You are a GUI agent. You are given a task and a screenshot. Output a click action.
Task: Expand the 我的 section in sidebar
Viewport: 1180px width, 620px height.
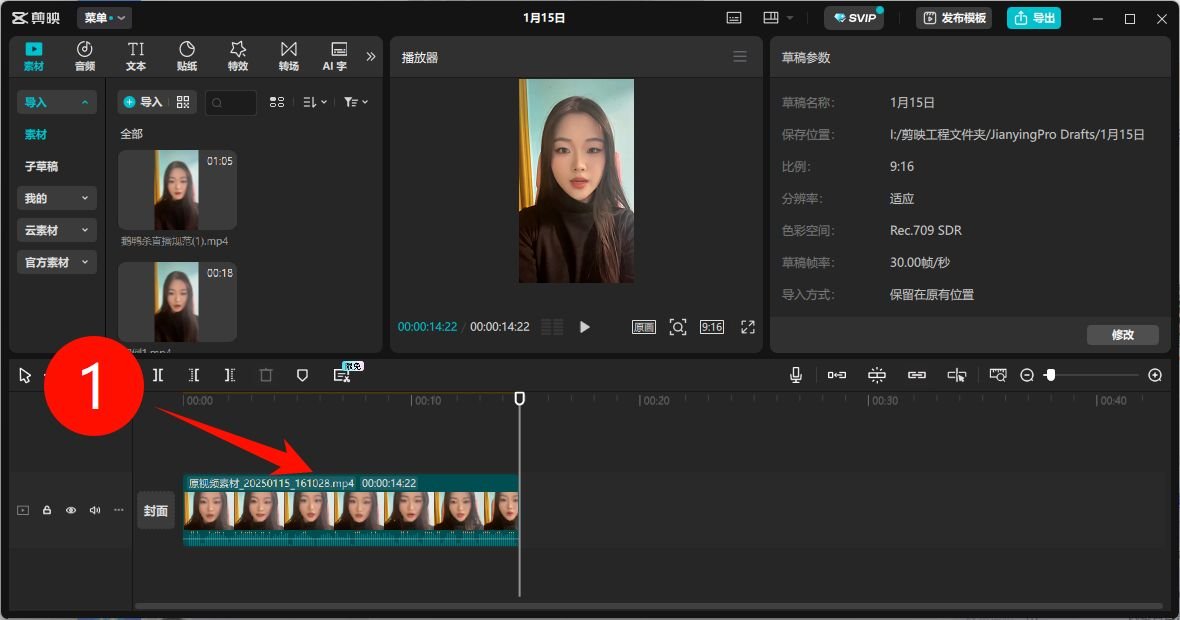(x=56, y=198)
